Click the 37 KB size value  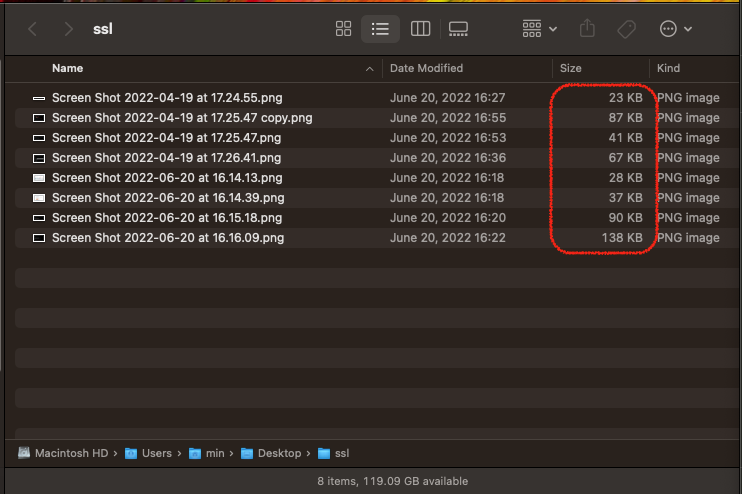(x=626, y=197)
